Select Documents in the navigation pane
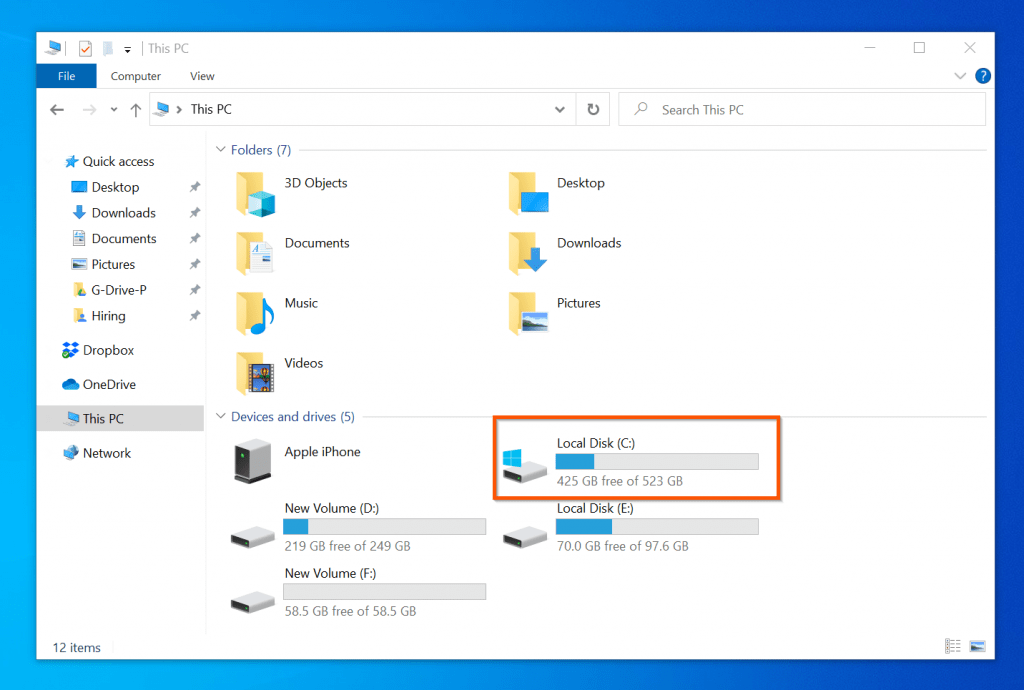Image resolution: width=1024 pixels, height=690 pixels. [123, 238]
